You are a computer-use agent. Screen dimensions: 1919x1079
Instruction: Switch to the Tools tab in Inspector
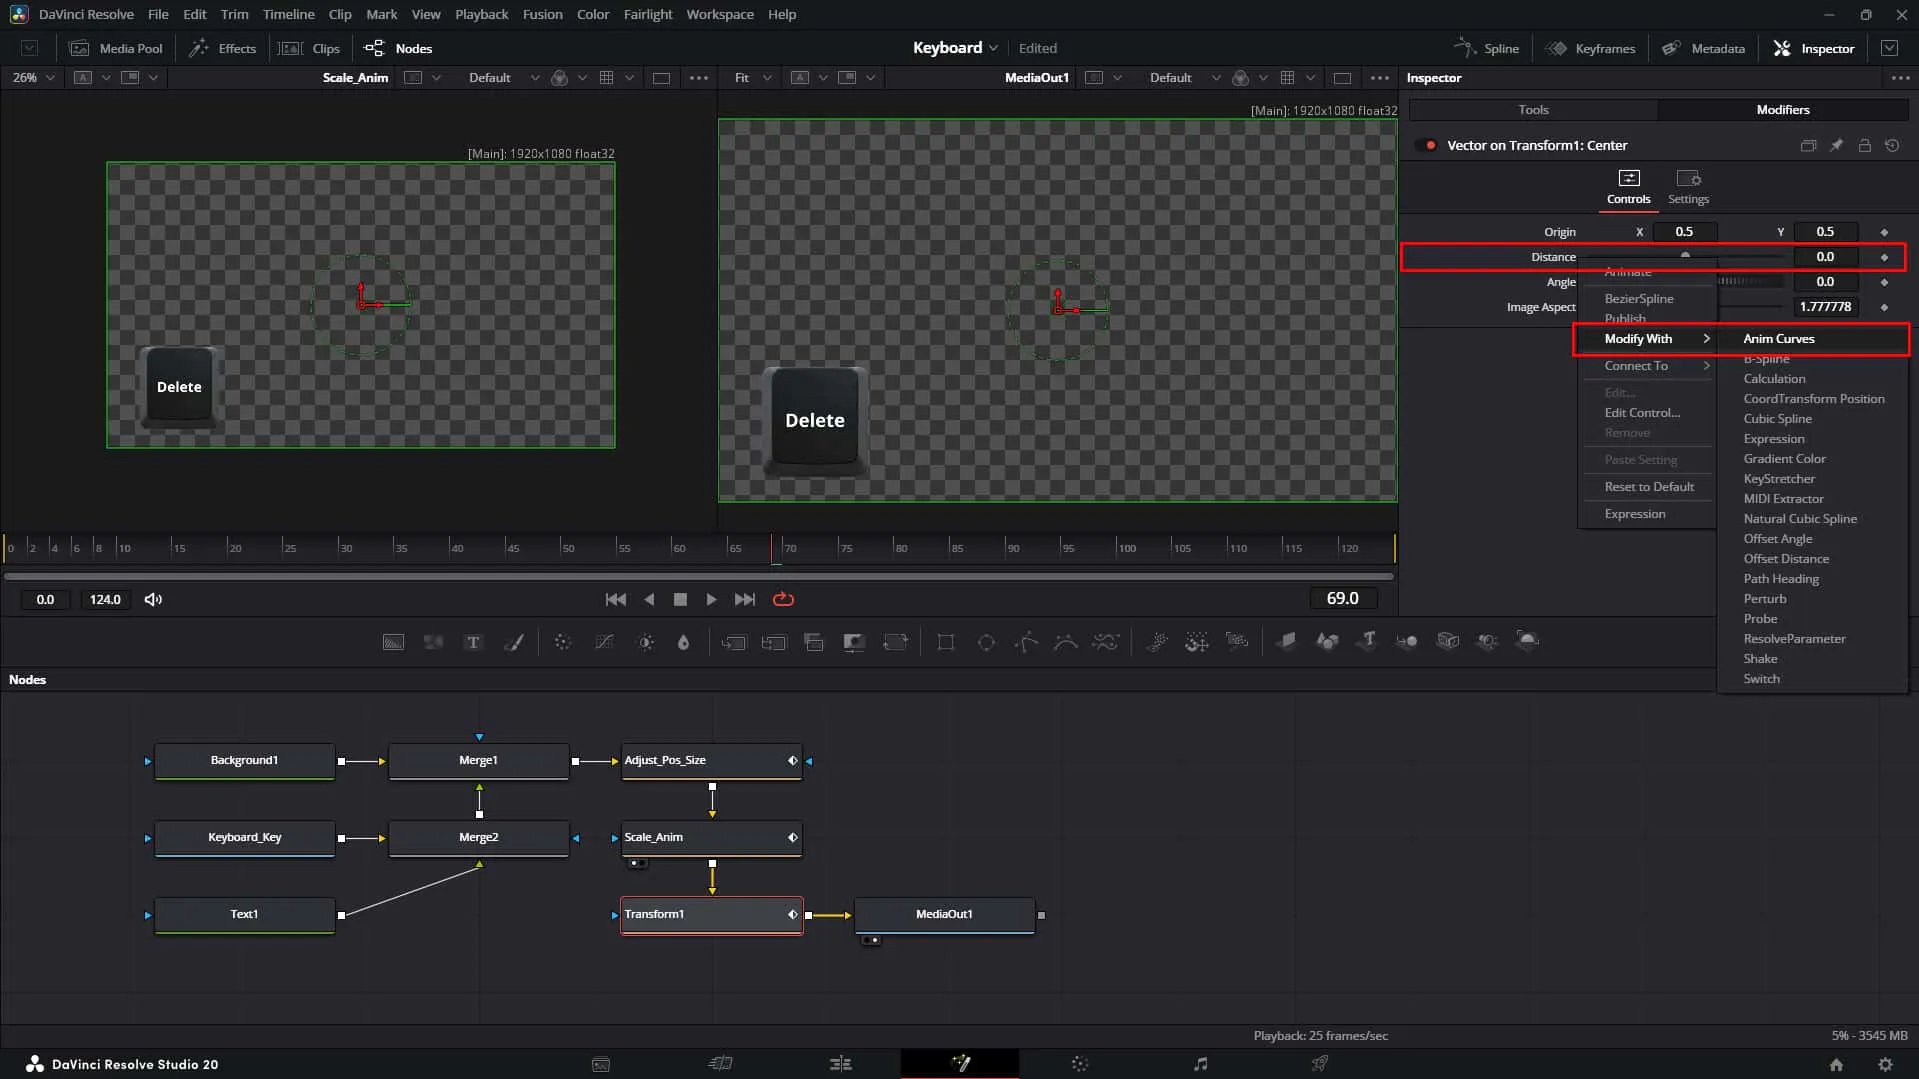pyautogui.click(x=1533, y=110)
